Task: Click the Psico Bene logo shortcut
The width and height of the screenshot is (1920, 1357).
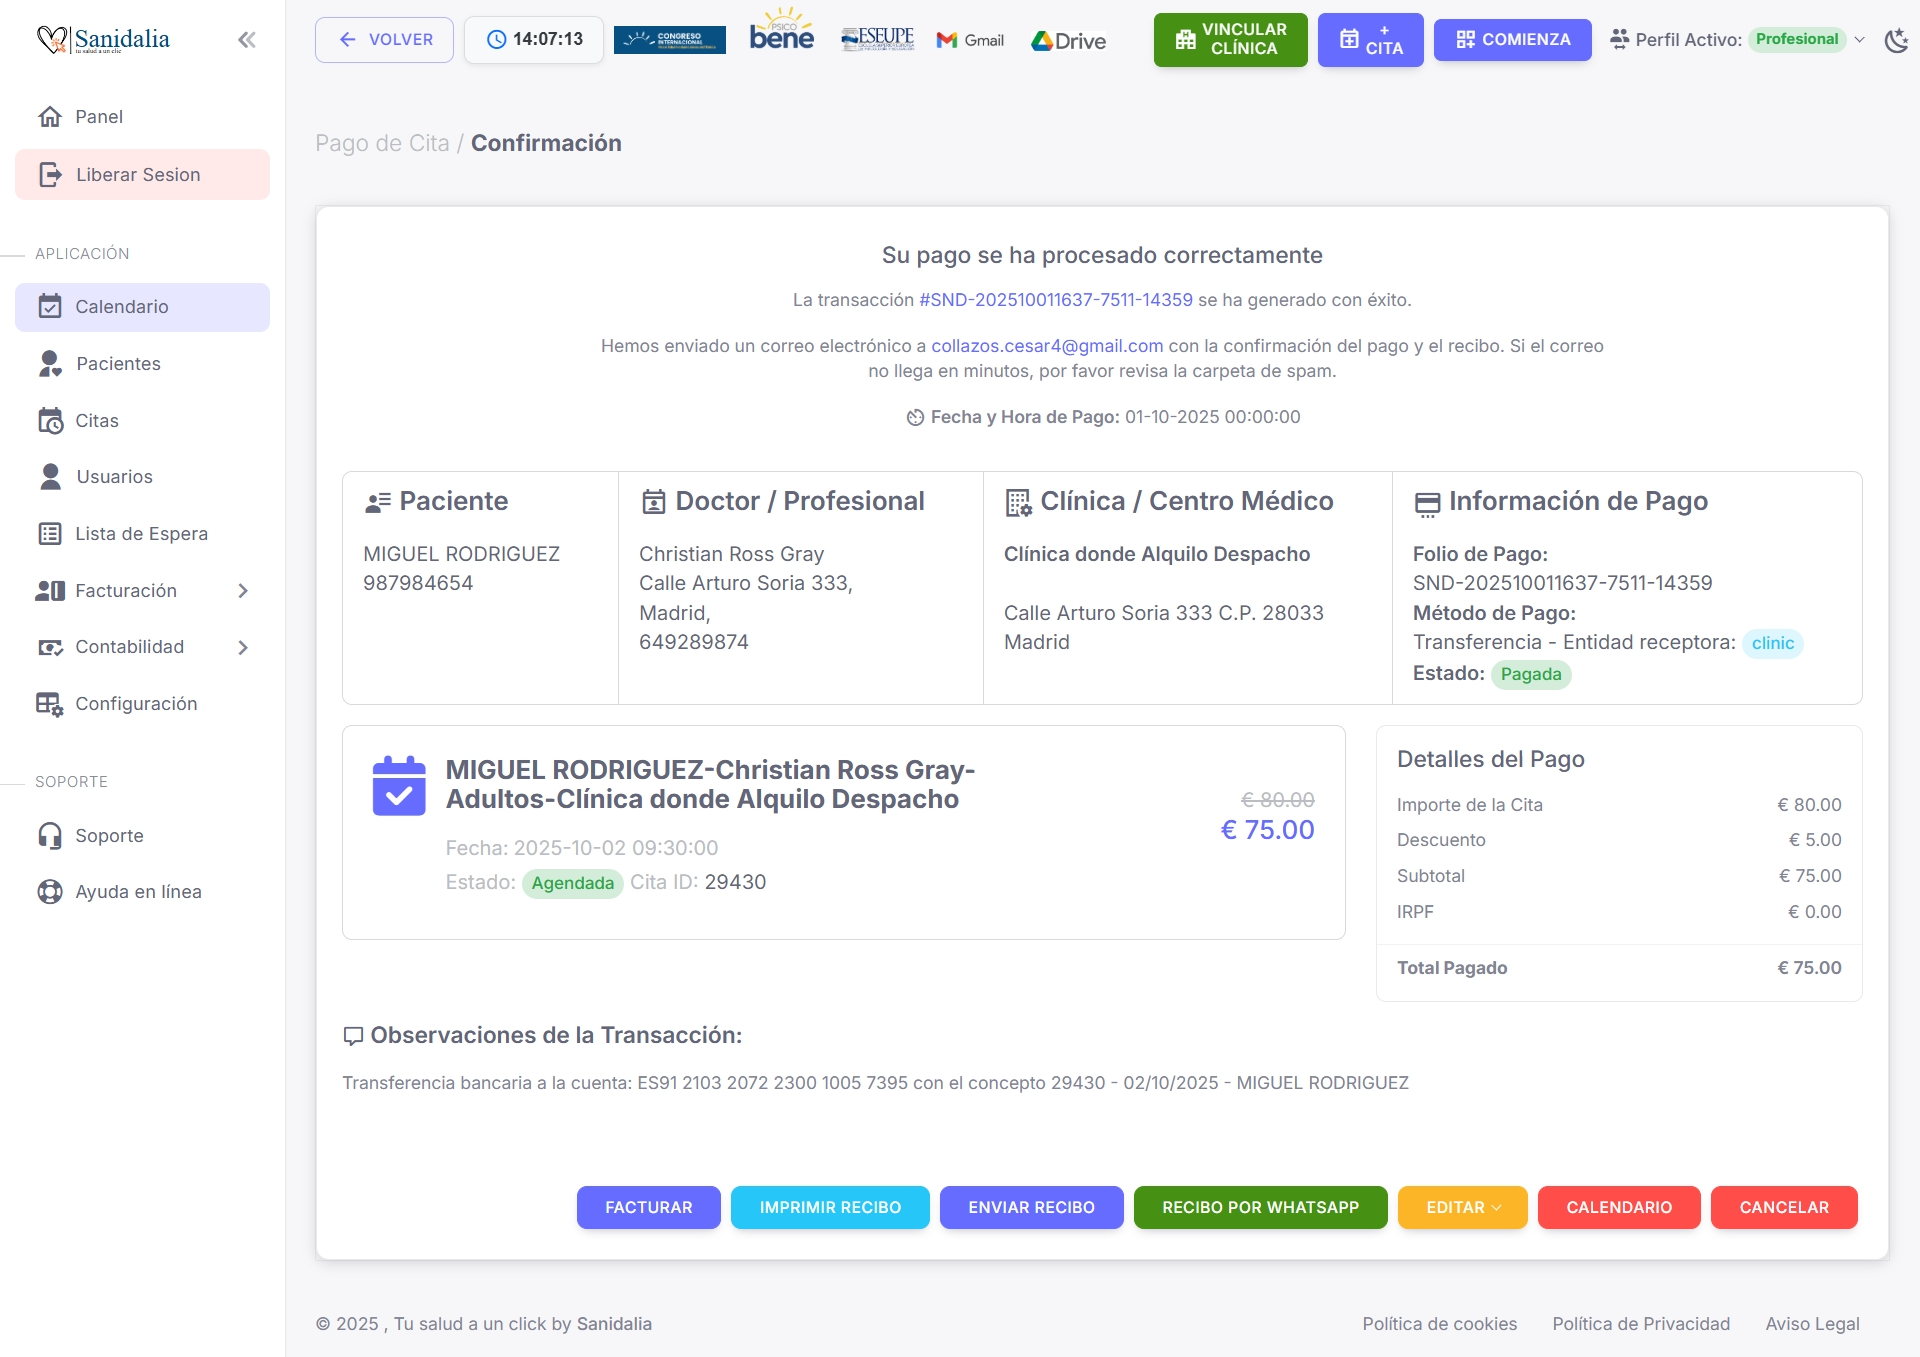Action: [782, 33]
